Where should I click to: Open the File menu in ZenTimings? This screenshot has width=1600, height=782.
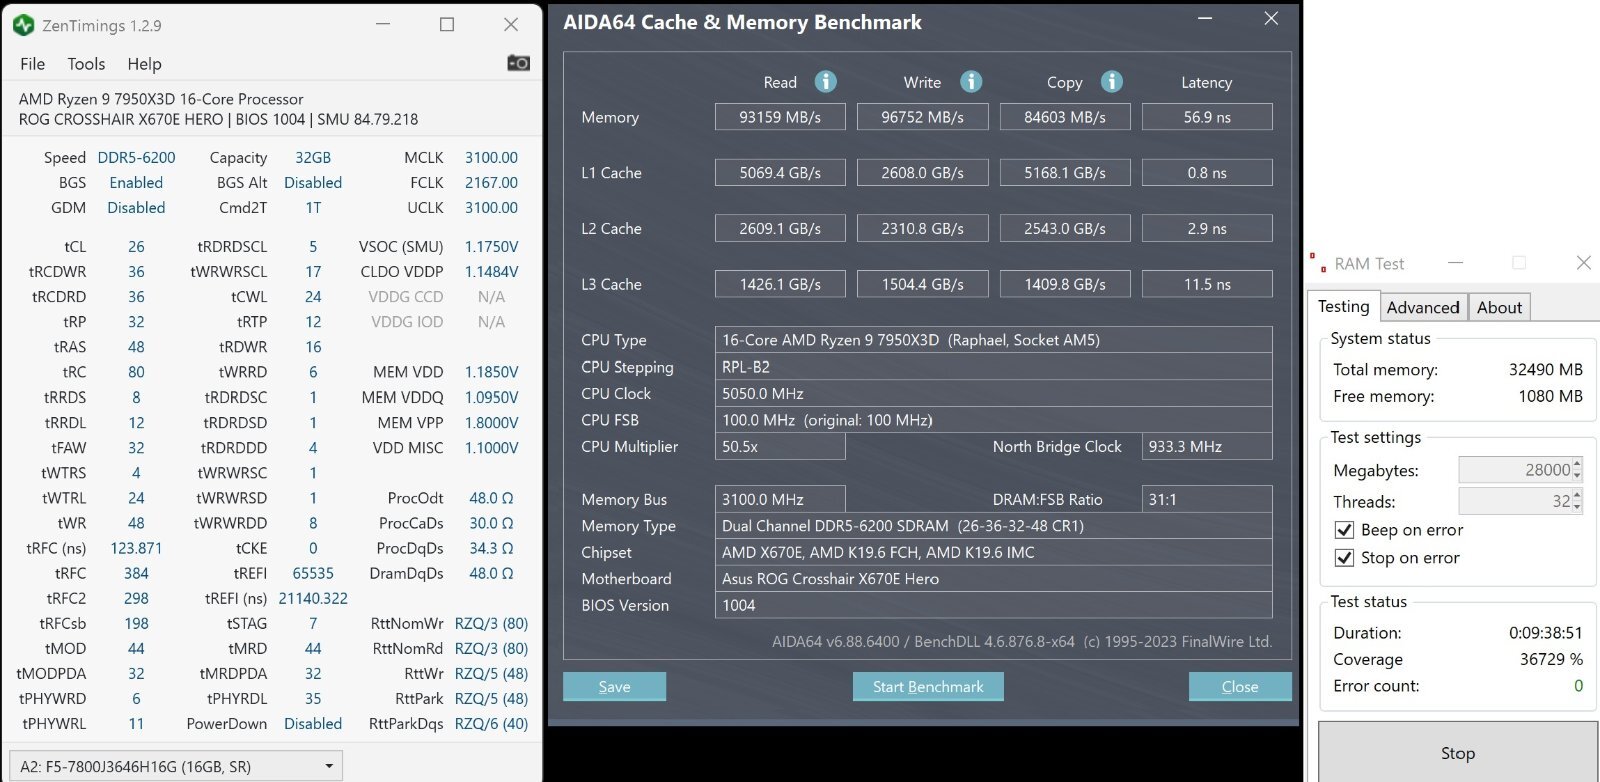click(x=33, y=64)
